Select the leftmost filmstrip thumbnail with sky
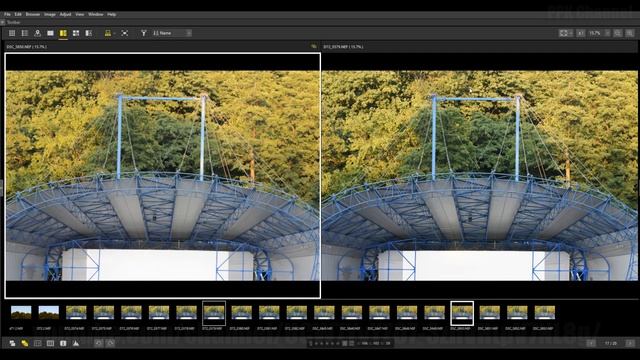The image size is (640, 360). point(21,312)
